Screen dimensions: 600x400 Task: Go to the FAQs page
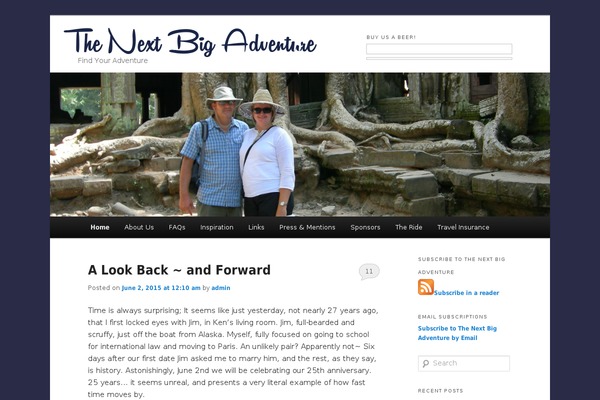(177, 227)
